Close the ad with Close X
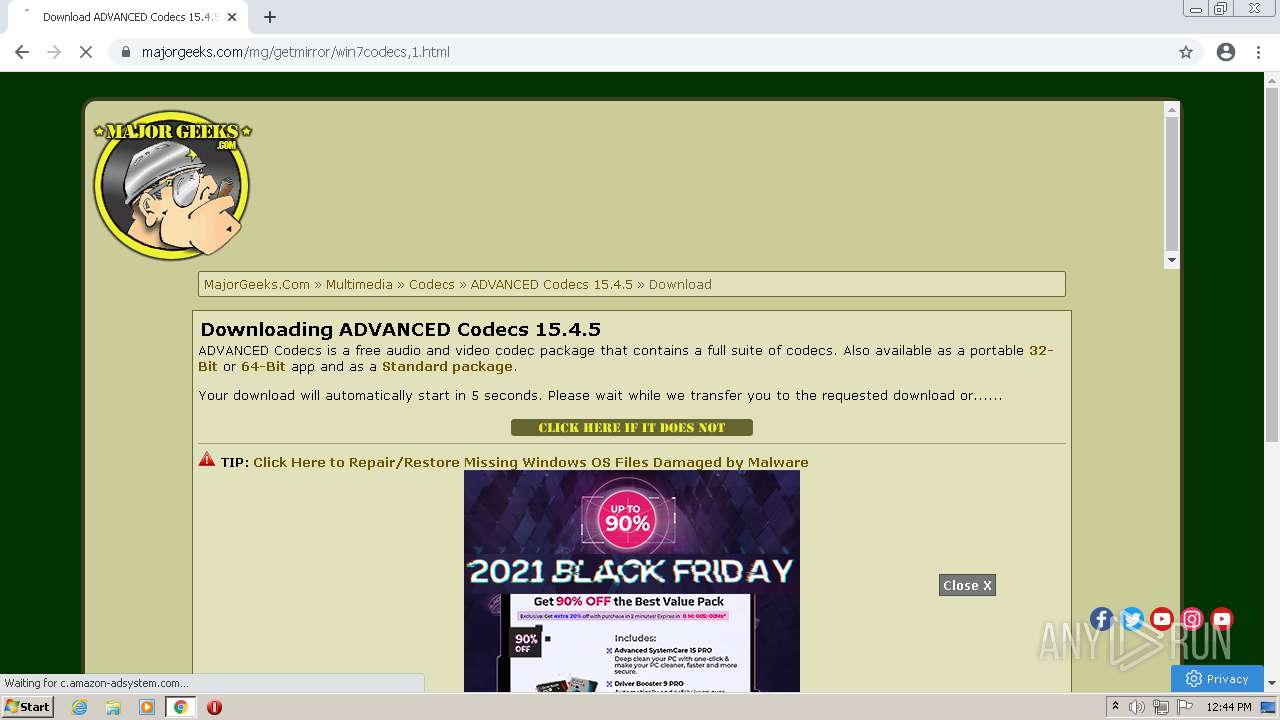Viewport: 1280px width, 720px height. coord(967,585)
